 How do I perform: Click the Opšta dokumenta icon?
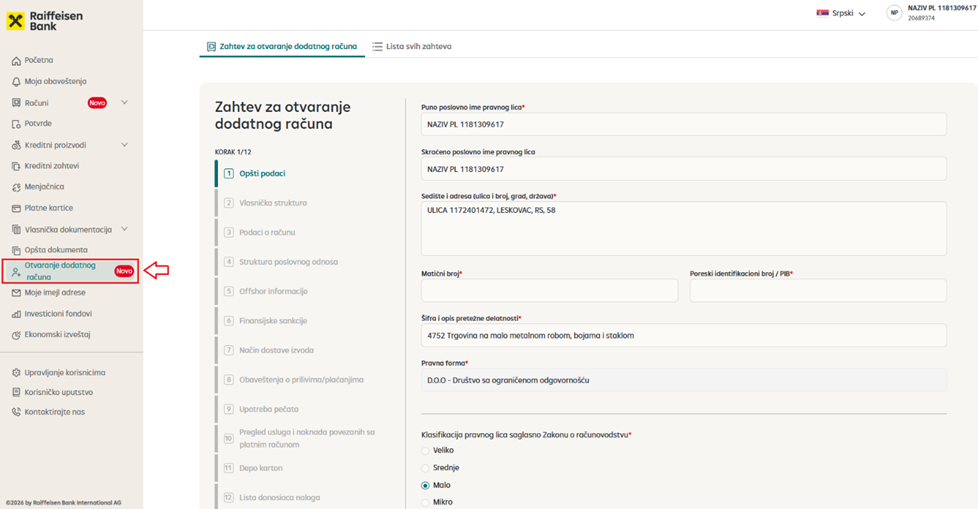point(16,250)
